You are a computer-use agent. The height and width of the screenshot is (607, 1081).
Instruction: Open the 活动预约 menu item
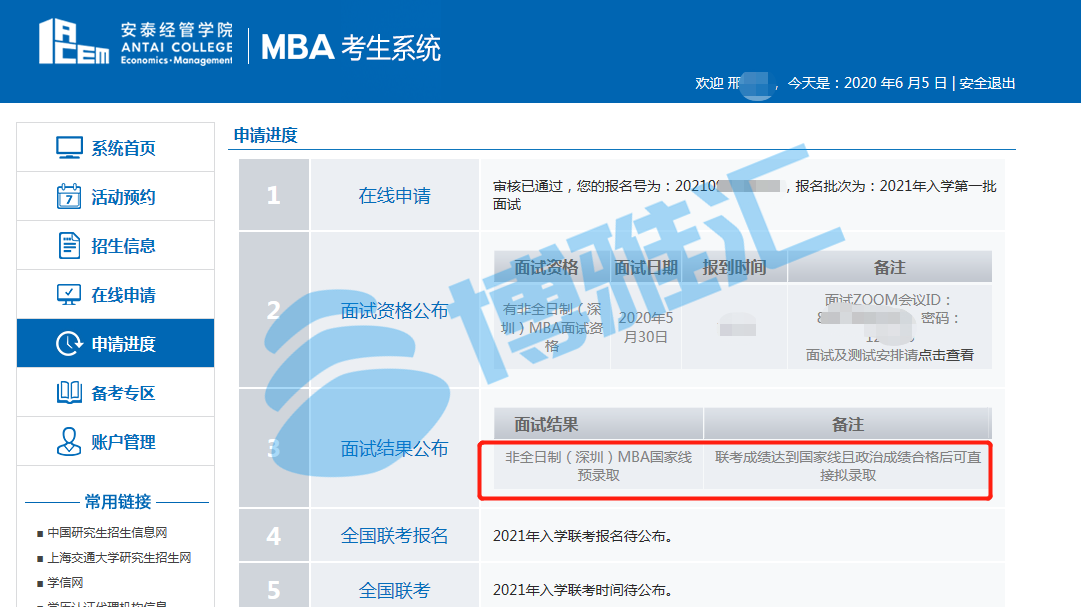[115, 197]
